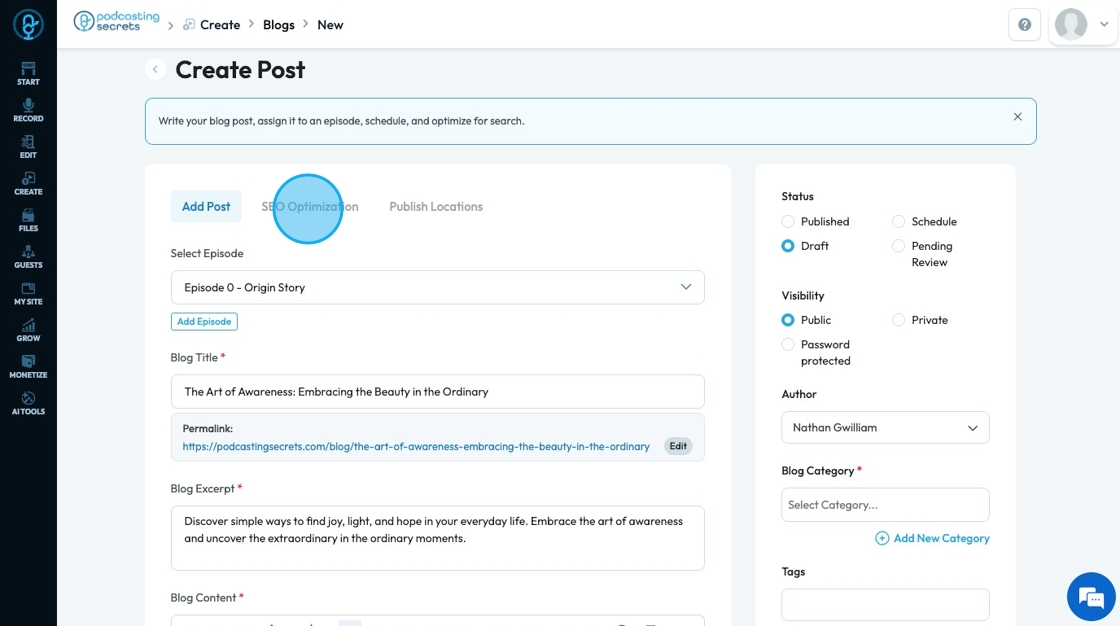
Task: Open the Files sidebar section
Action: 28,220
